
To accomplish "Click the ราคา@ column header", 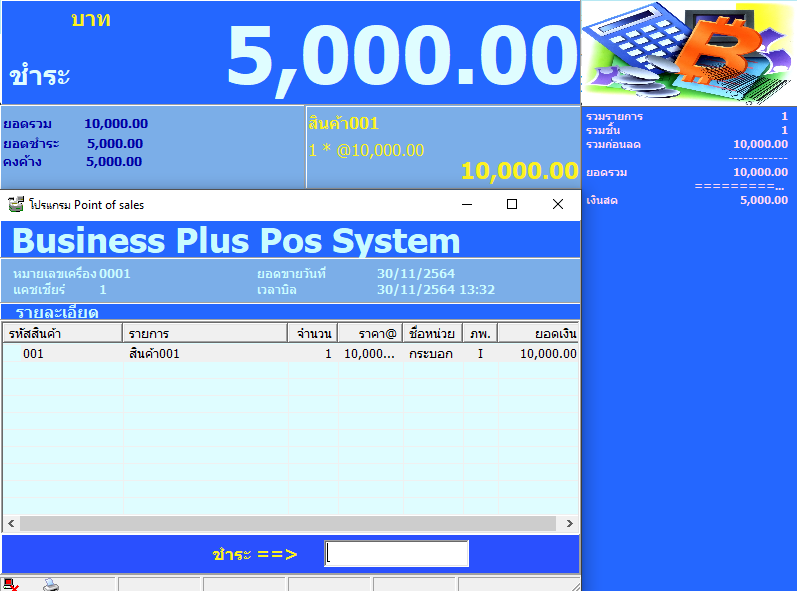I will point(371,333).
